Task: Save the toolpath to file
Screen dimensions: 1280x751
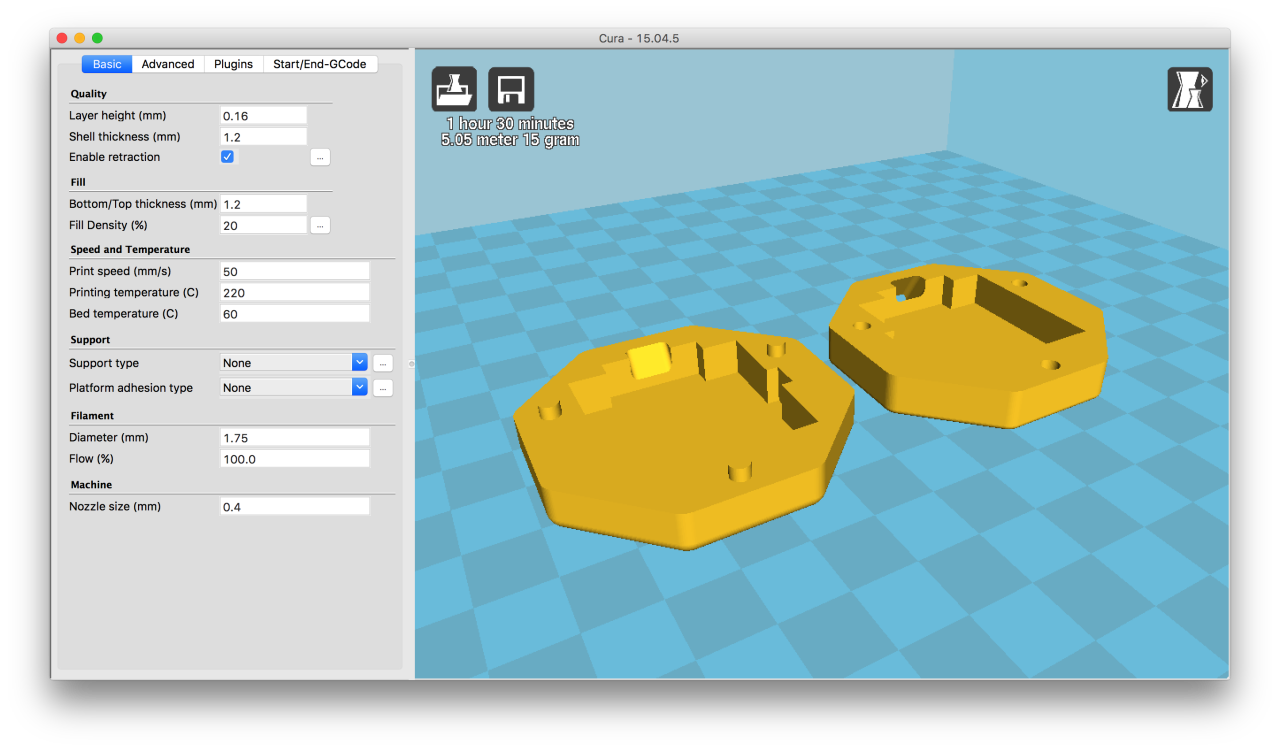Action: click(510, 88)
